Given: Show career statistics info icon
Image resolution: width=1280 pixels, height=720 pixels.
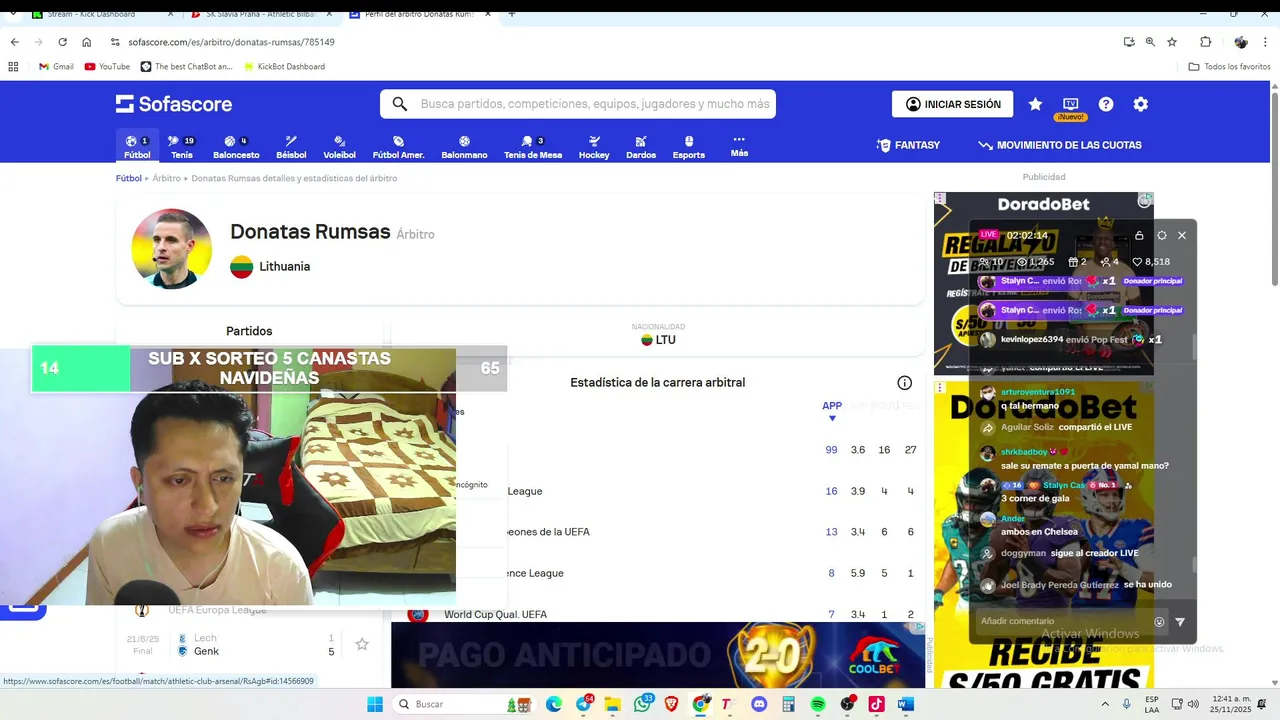Looking at the screenshot, I should click(x=904, y=383).
